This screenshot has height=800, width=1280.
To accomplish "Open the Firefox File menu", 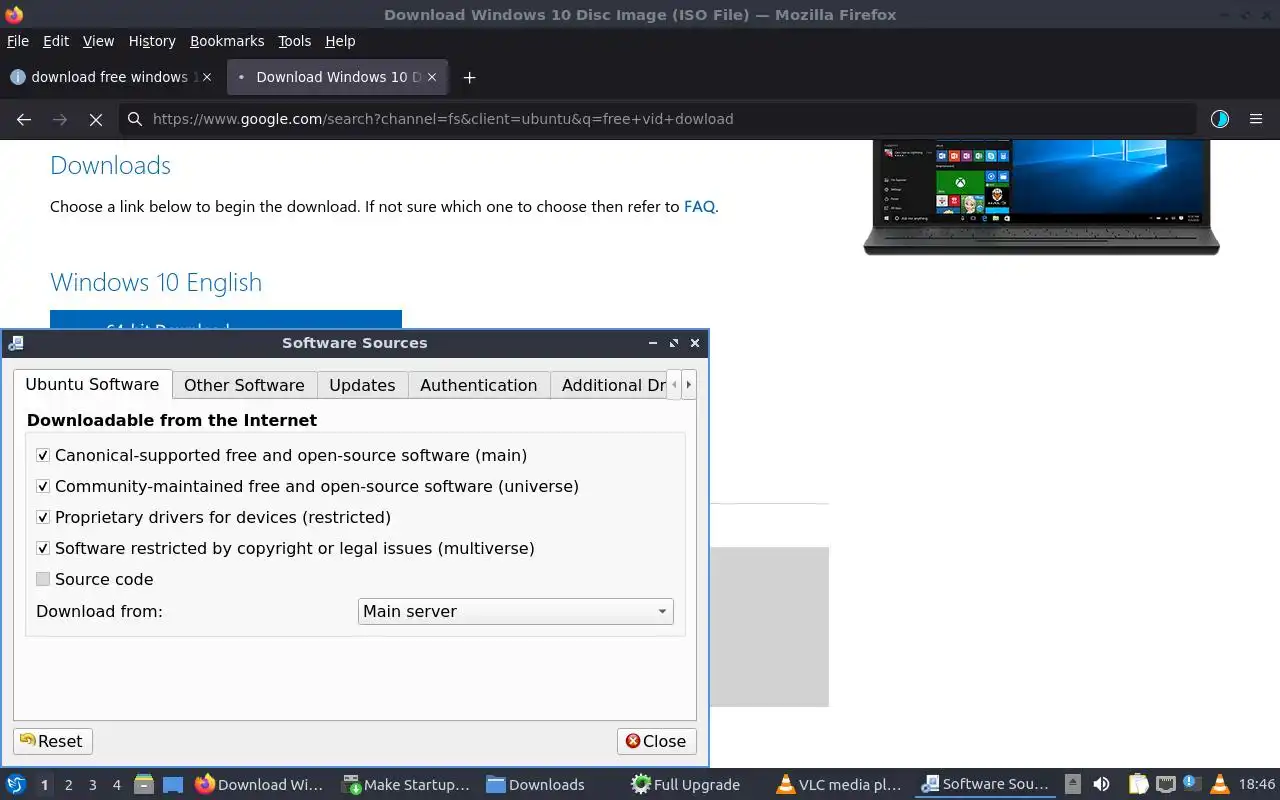I will [x=18, y=41].
